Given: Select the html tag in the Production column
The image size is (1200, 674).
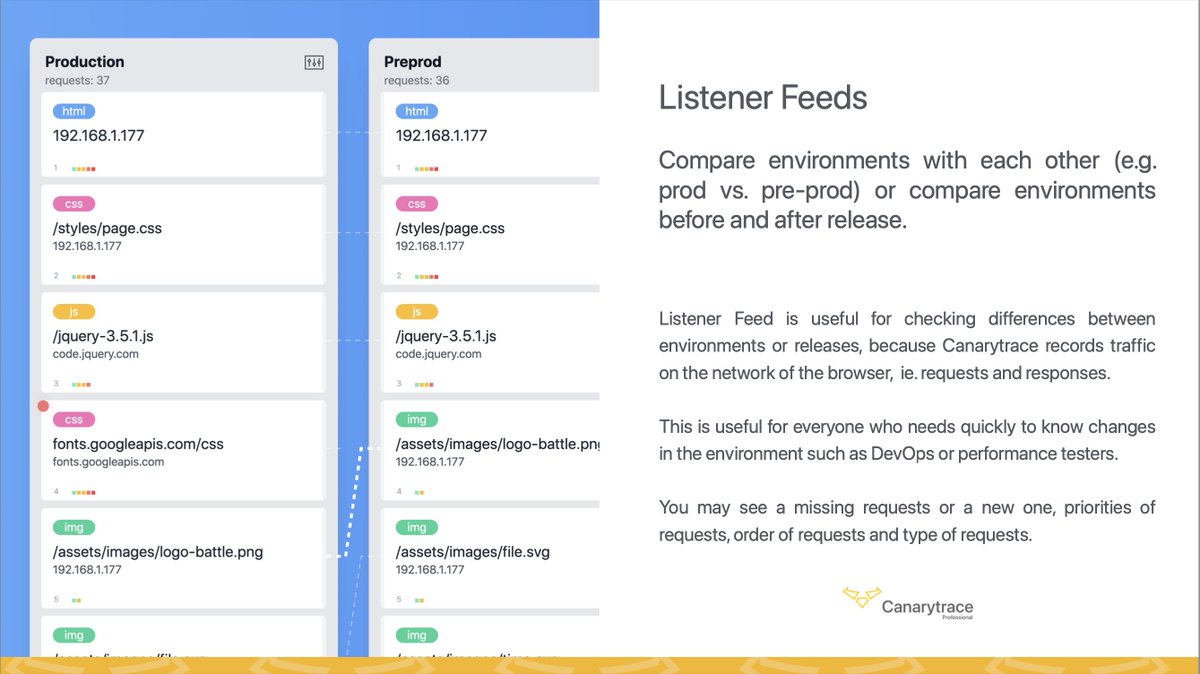Looking at the screenshot, I should [74, 112].
